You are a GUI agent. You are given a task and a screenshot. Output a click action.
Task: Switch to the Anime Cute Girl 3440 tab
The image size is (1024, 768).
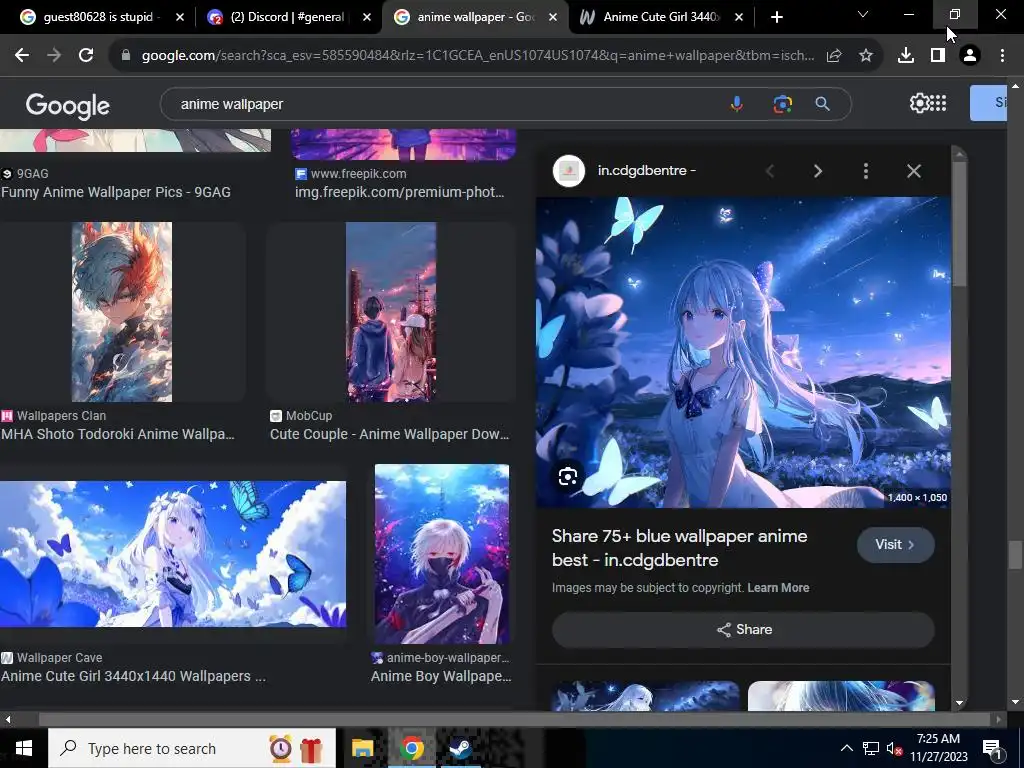click(662, 17)
